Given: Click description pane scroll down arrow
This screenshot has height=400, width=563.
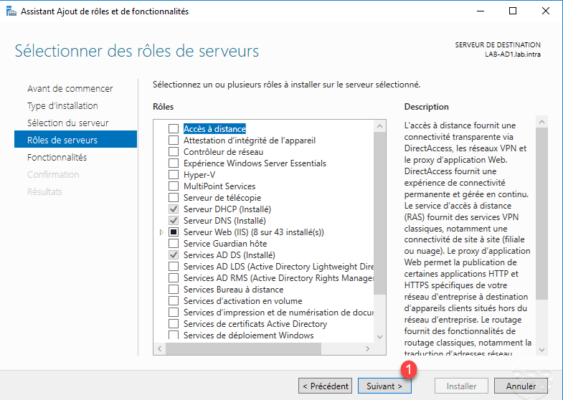Looking at the screenshot, I should coord(542,350).
